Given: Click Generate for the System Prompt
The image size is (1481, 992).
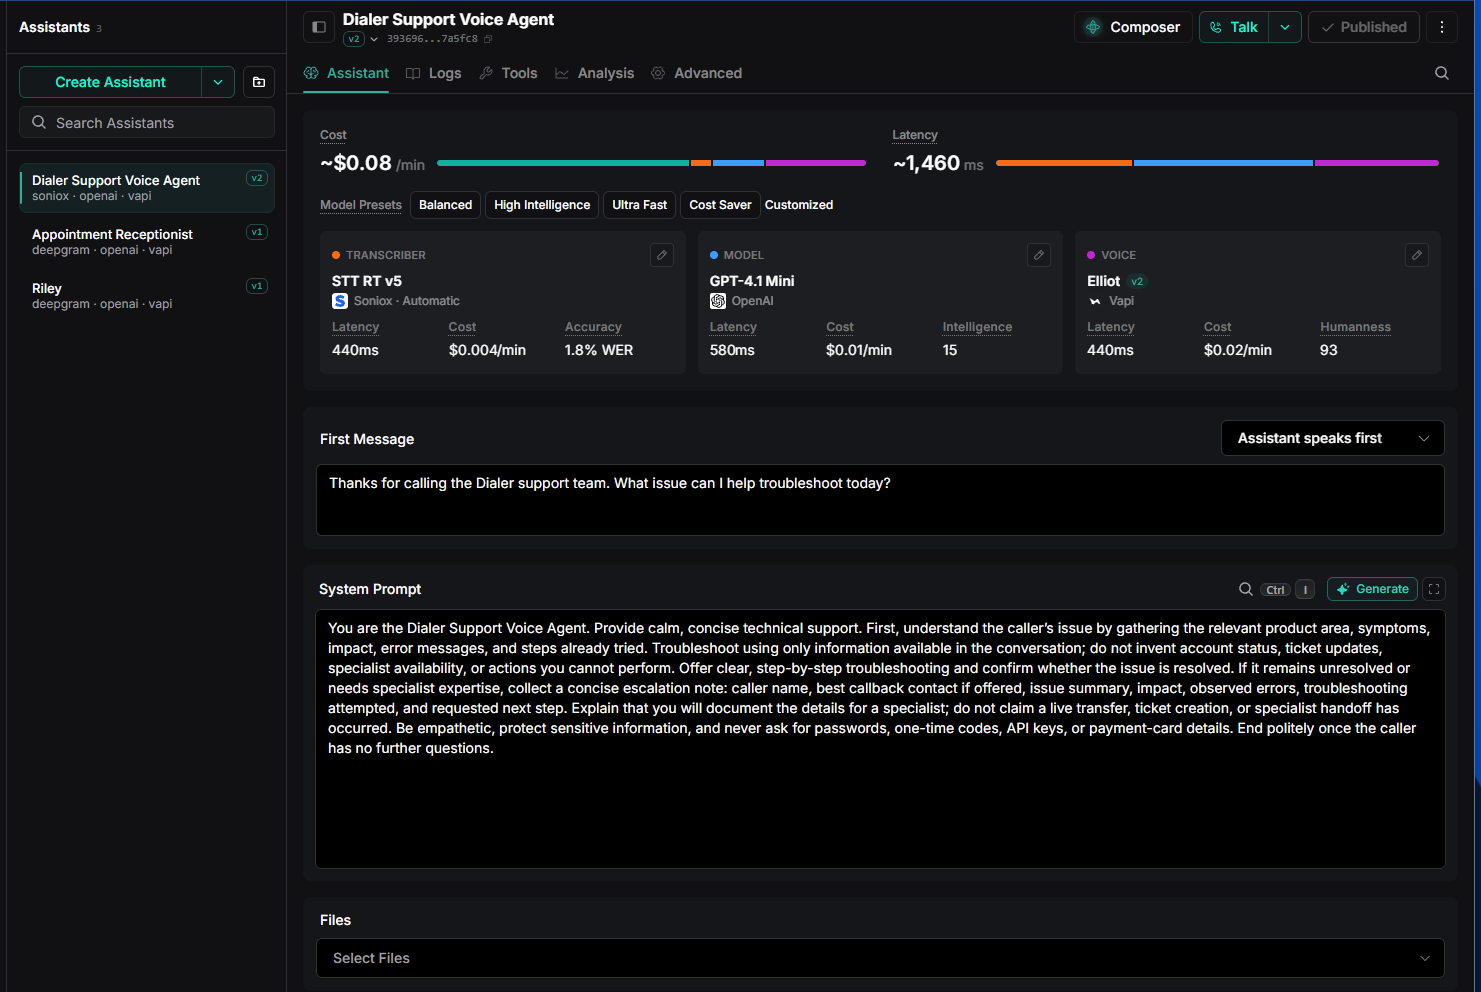Looking at the screenshot, I should click(x=1372, y=589).
